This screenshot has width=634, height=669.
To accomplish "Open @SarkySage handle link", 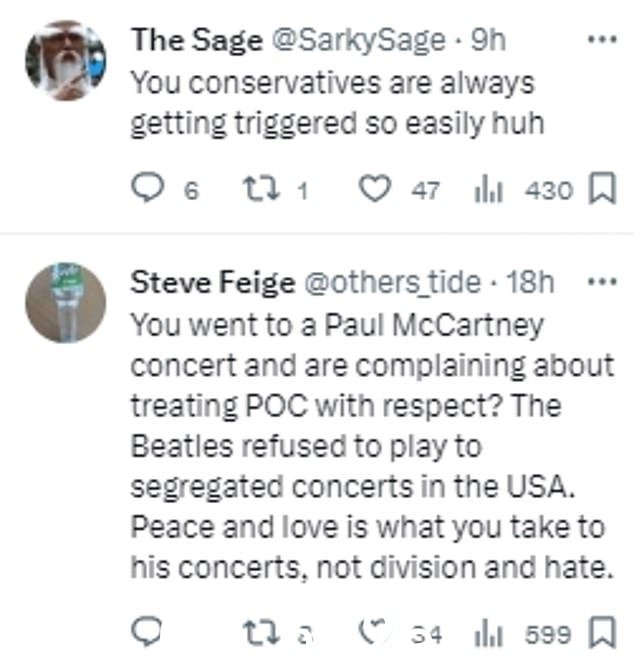I will point(358,40).
